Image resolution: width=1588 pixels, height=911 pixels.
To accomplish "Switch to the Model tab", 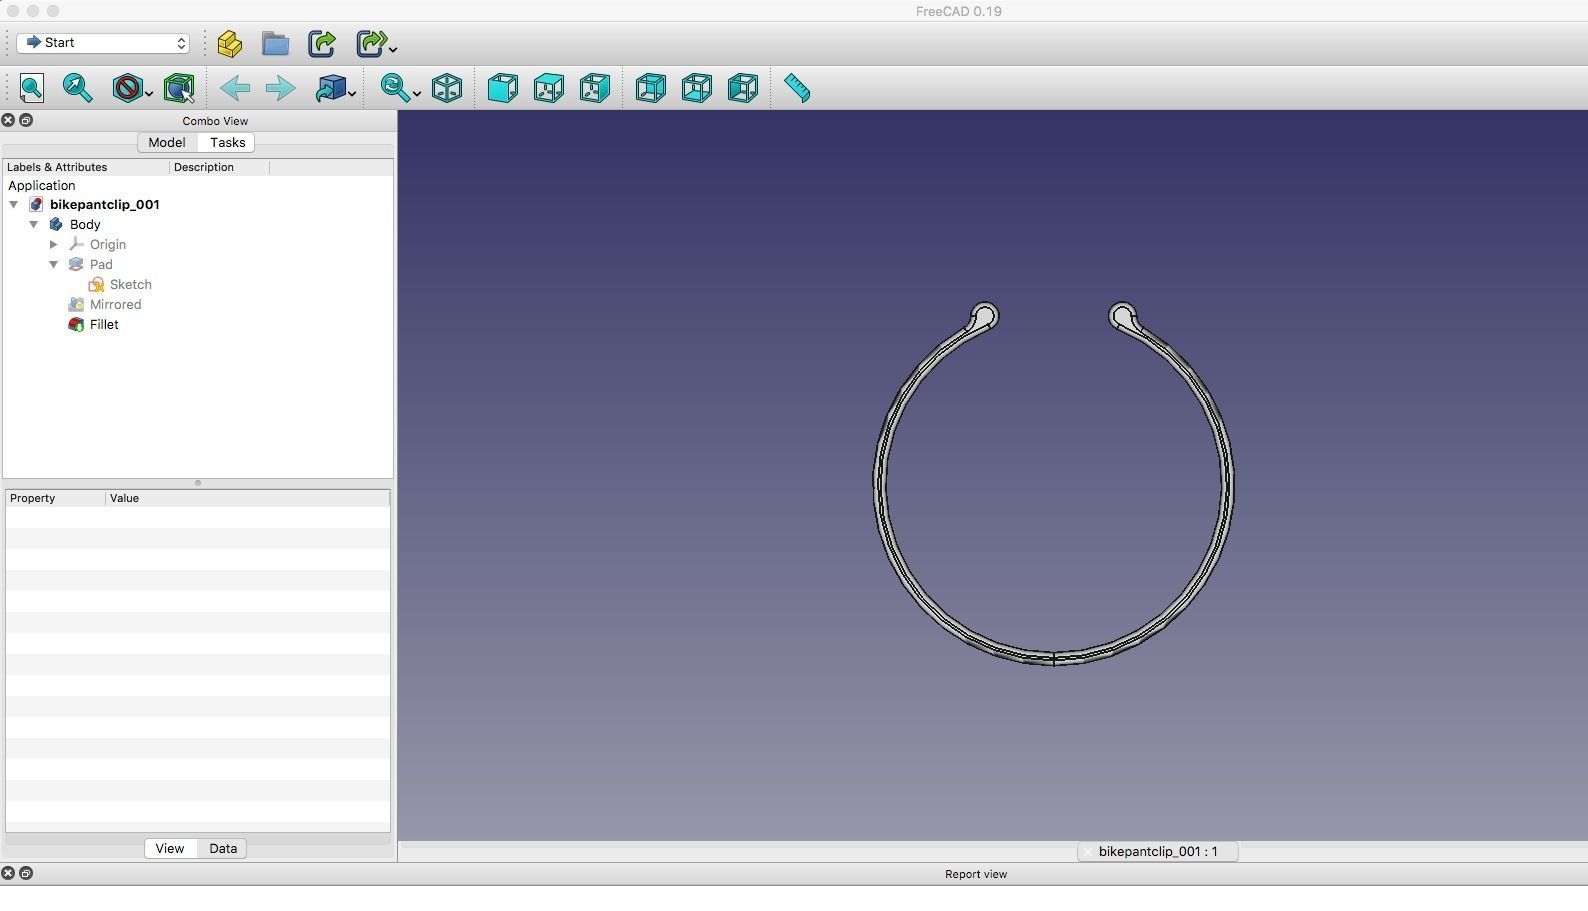I will pyautogui.click(x=167, y=142).
